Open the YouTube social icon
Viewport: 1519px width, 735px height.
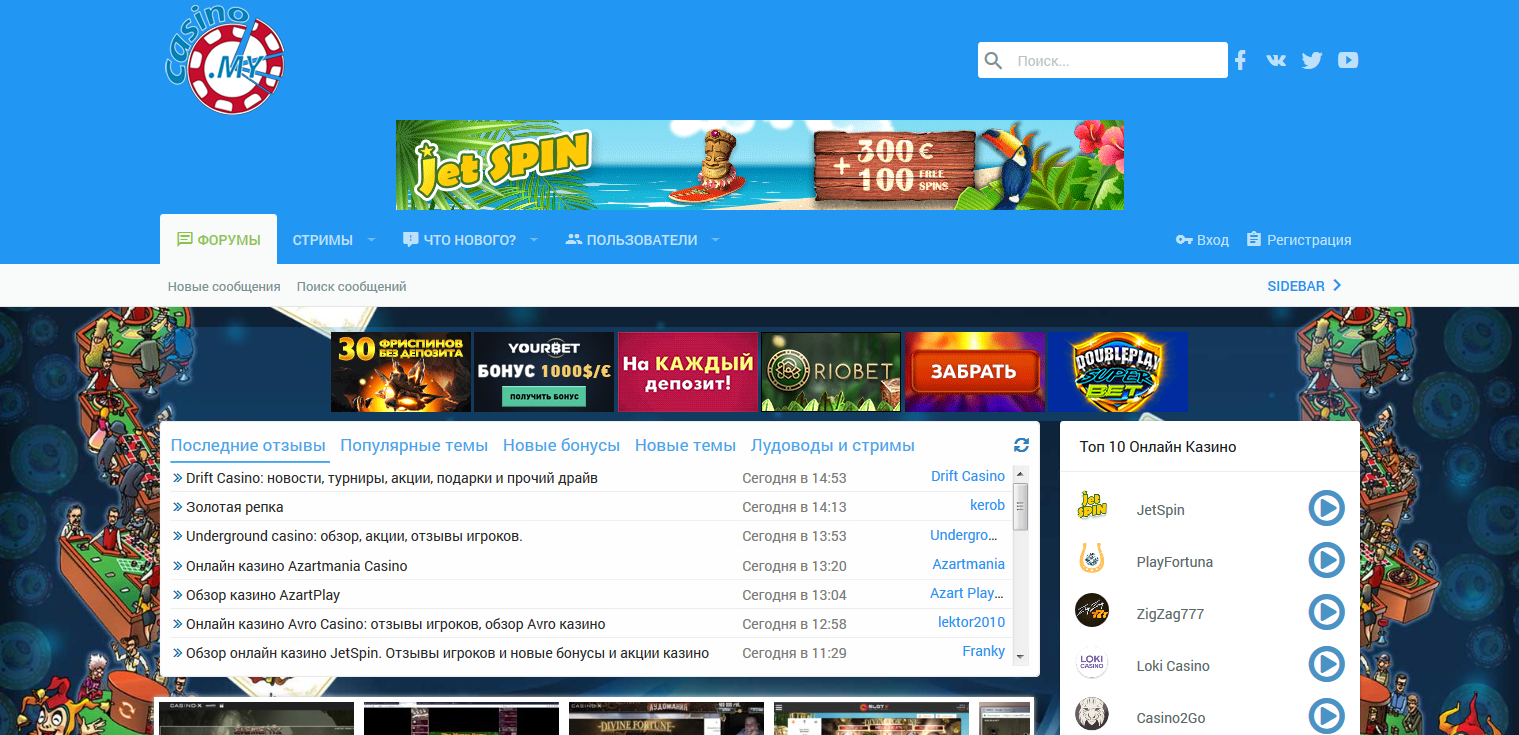pos(1348,60)
